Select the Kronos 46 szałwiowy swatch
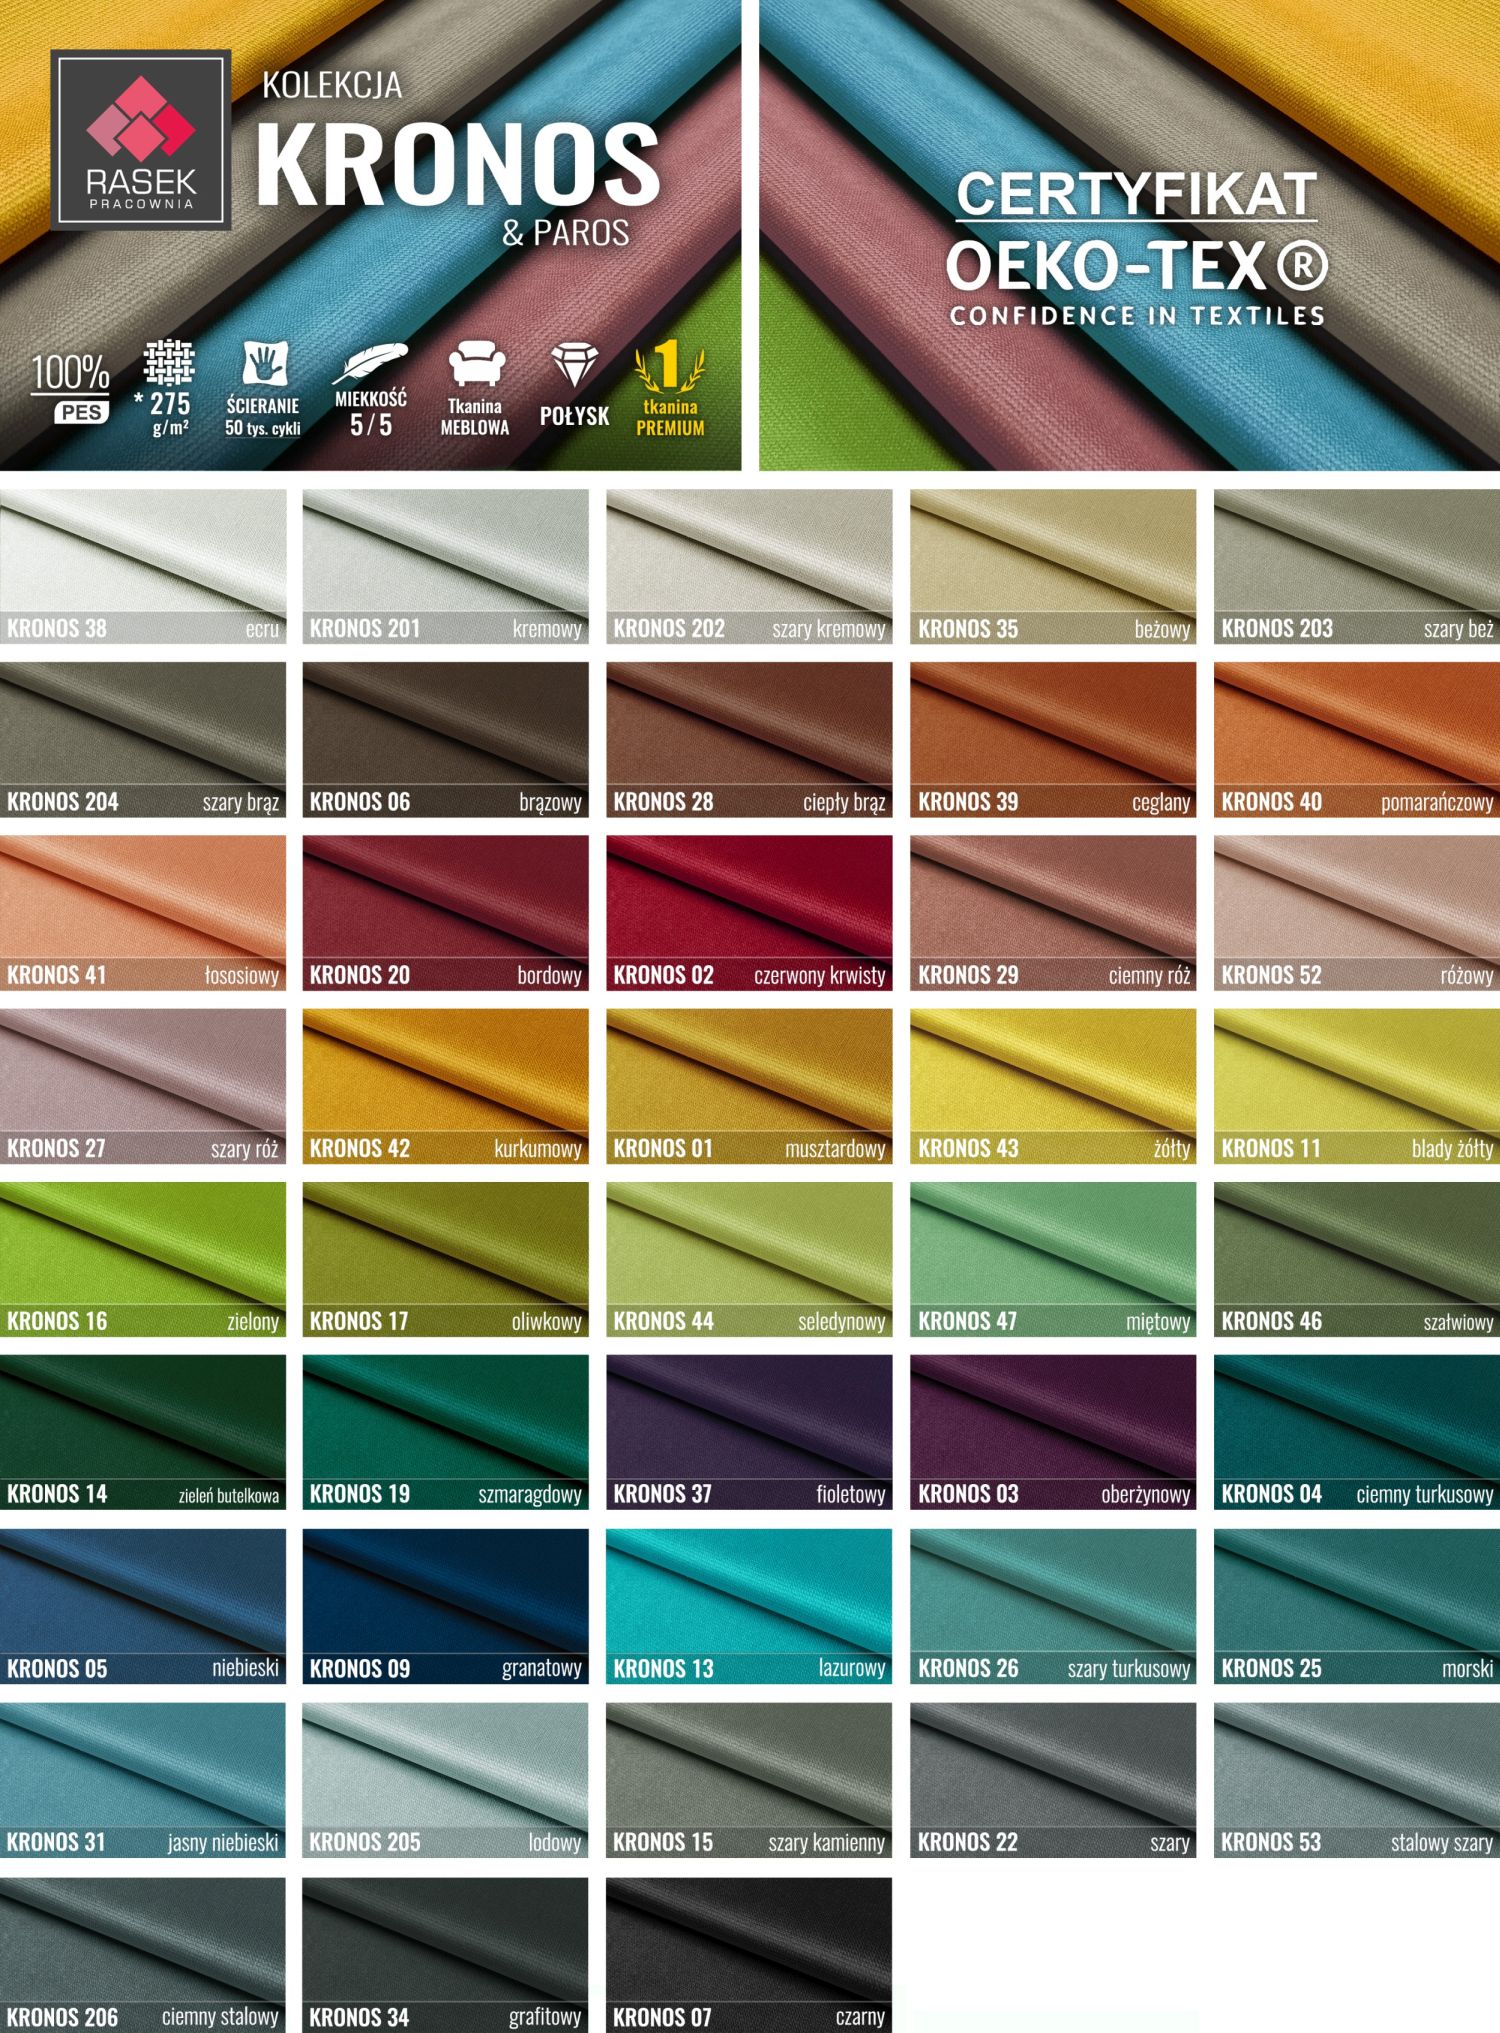Image resolution: width=1500 pixels, height=2033 pixels. [x=1357, y=1260]
